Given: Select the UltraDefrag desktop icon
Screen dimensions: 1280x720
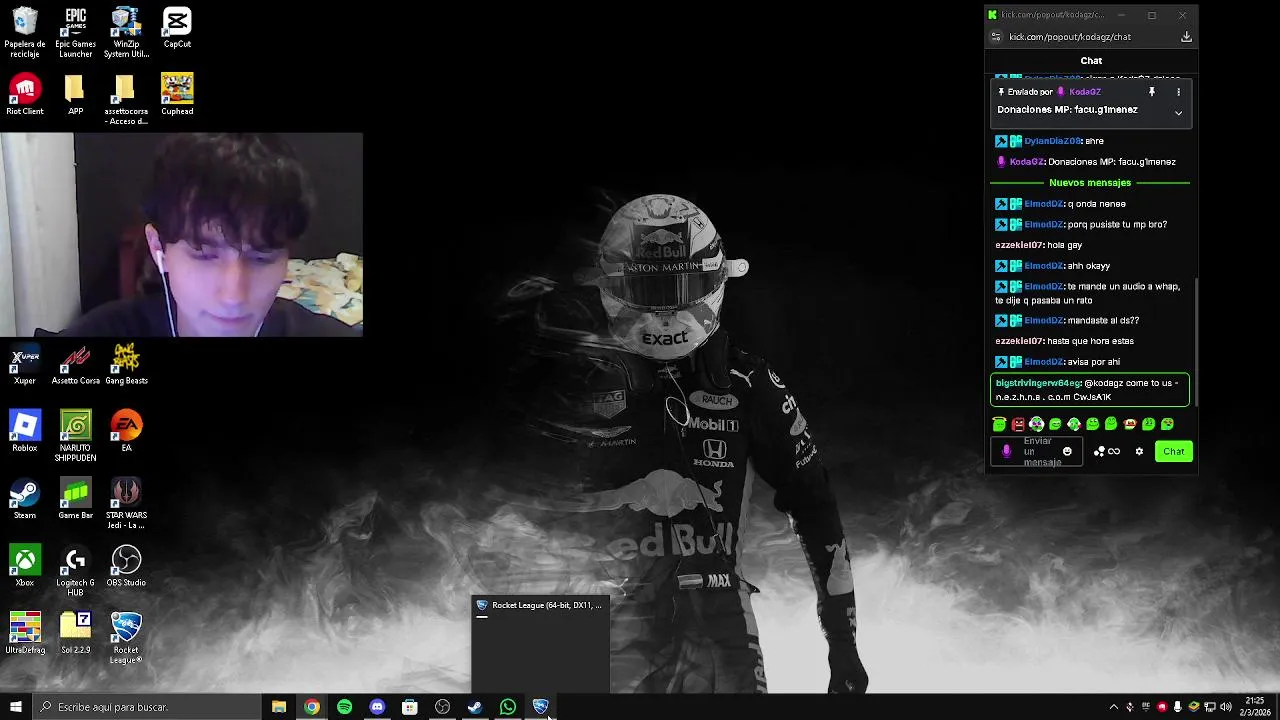Looking at the screenshot, I should pyautogui.click(x=25, y=633).
